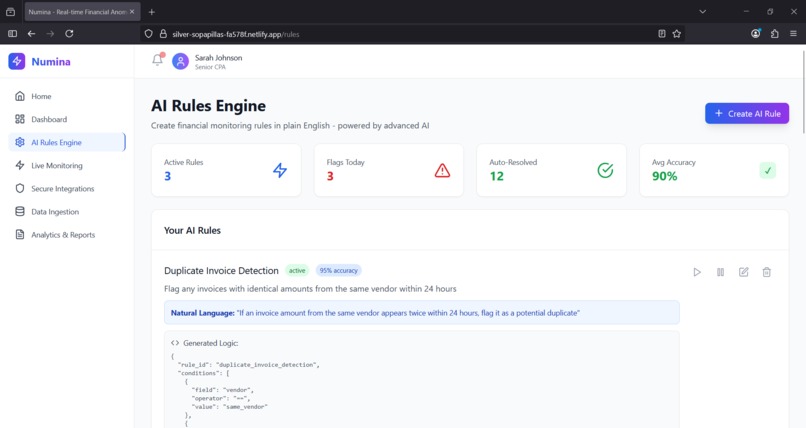Click the Avg Accuracy green checkmark icon
The width and height of the screenshot is (806, 428).
[767, 170]
